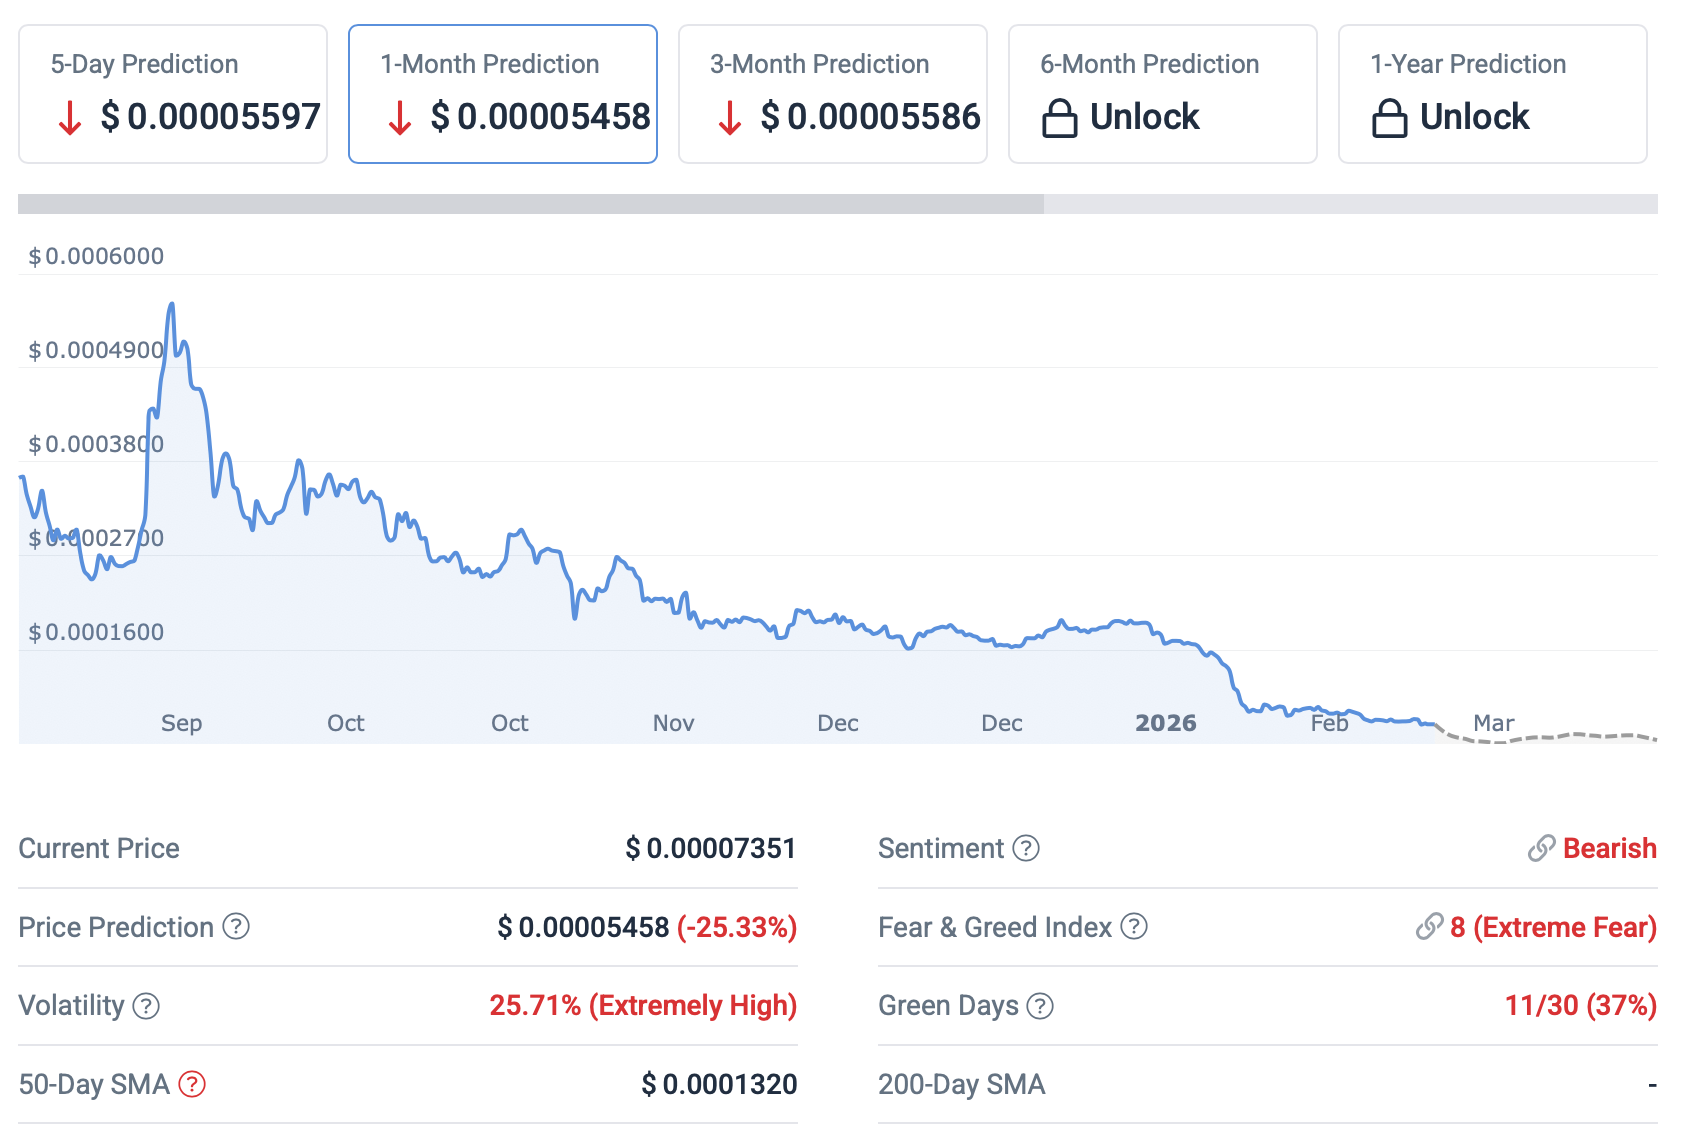Click the red help icon by 50-Day SMA
Image resolution: width=1688 pixels, height=1136 pixels.
coord(192,1084)
